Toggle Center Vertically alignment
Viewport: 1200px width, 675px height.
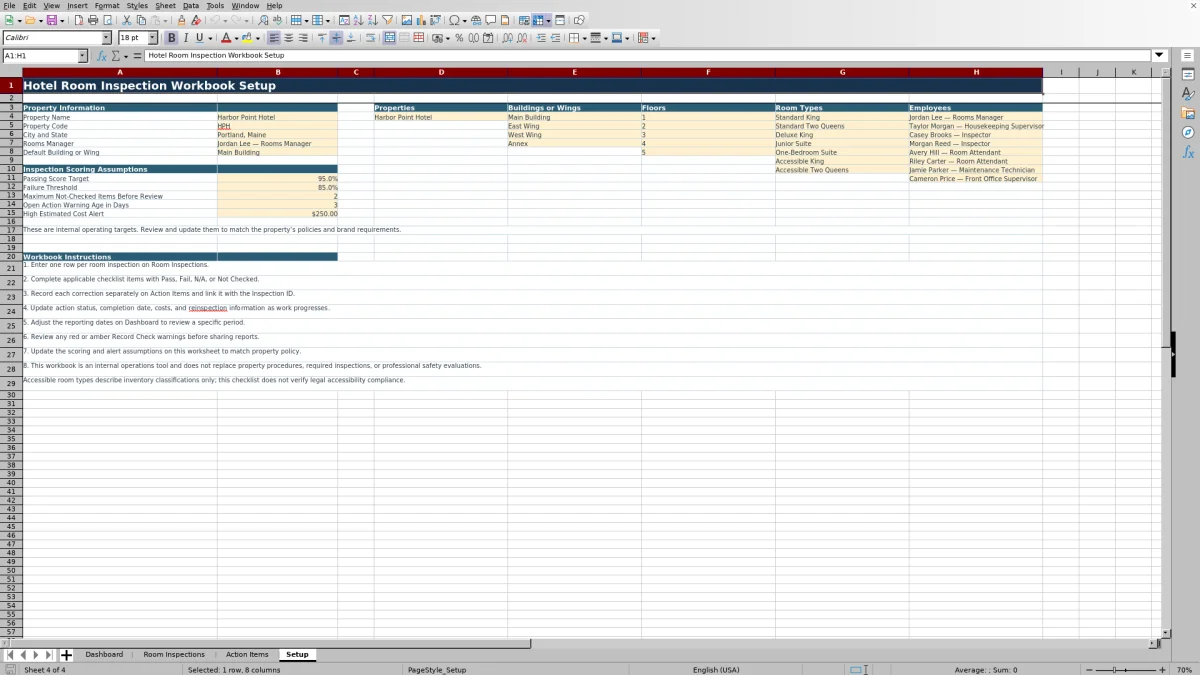336,38
